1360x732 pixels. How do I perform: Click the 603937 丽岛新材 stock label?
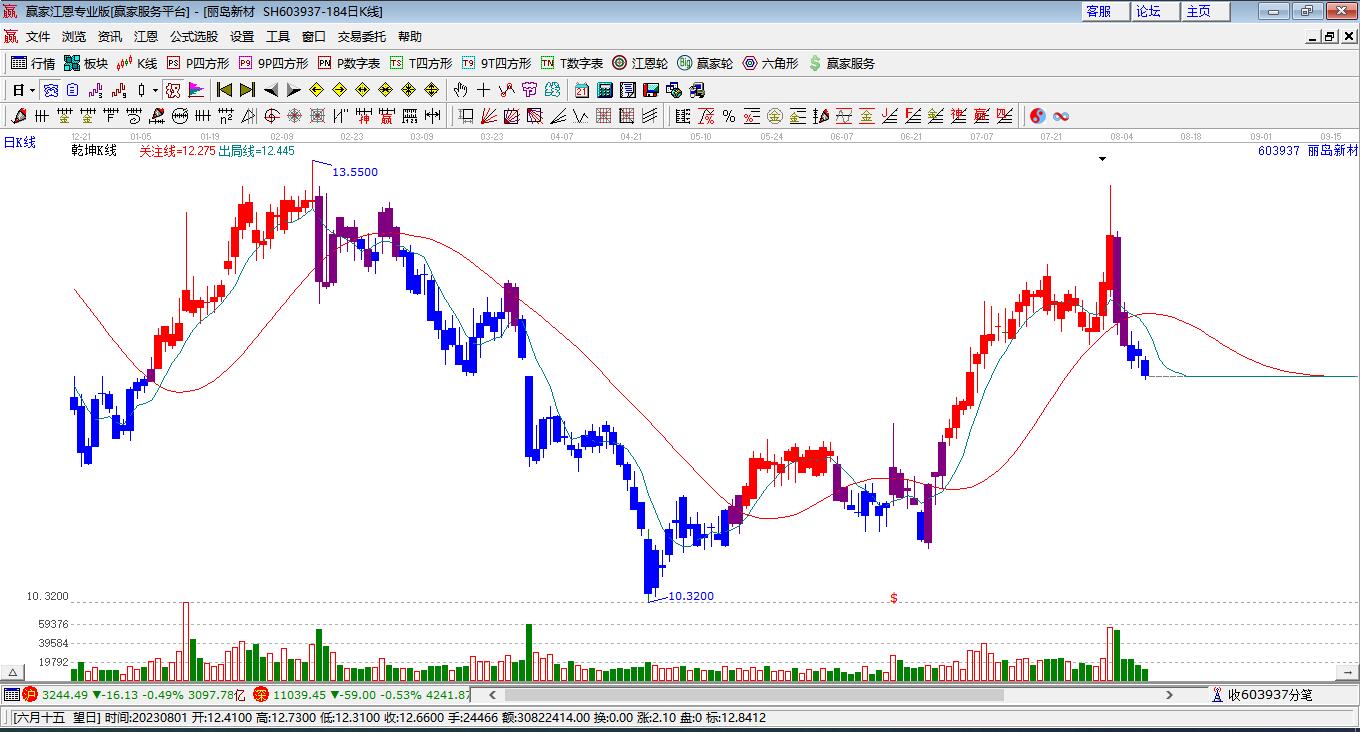[1308, 151]
